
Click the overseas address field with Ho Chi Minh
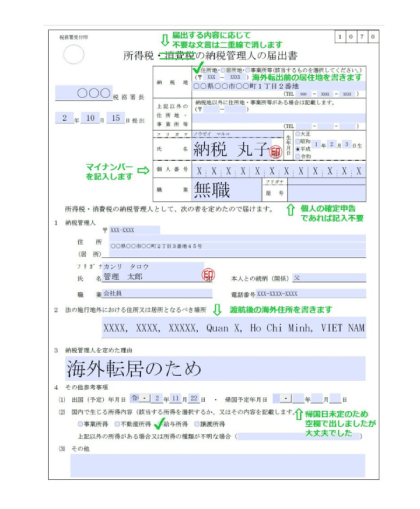[234, 328]
